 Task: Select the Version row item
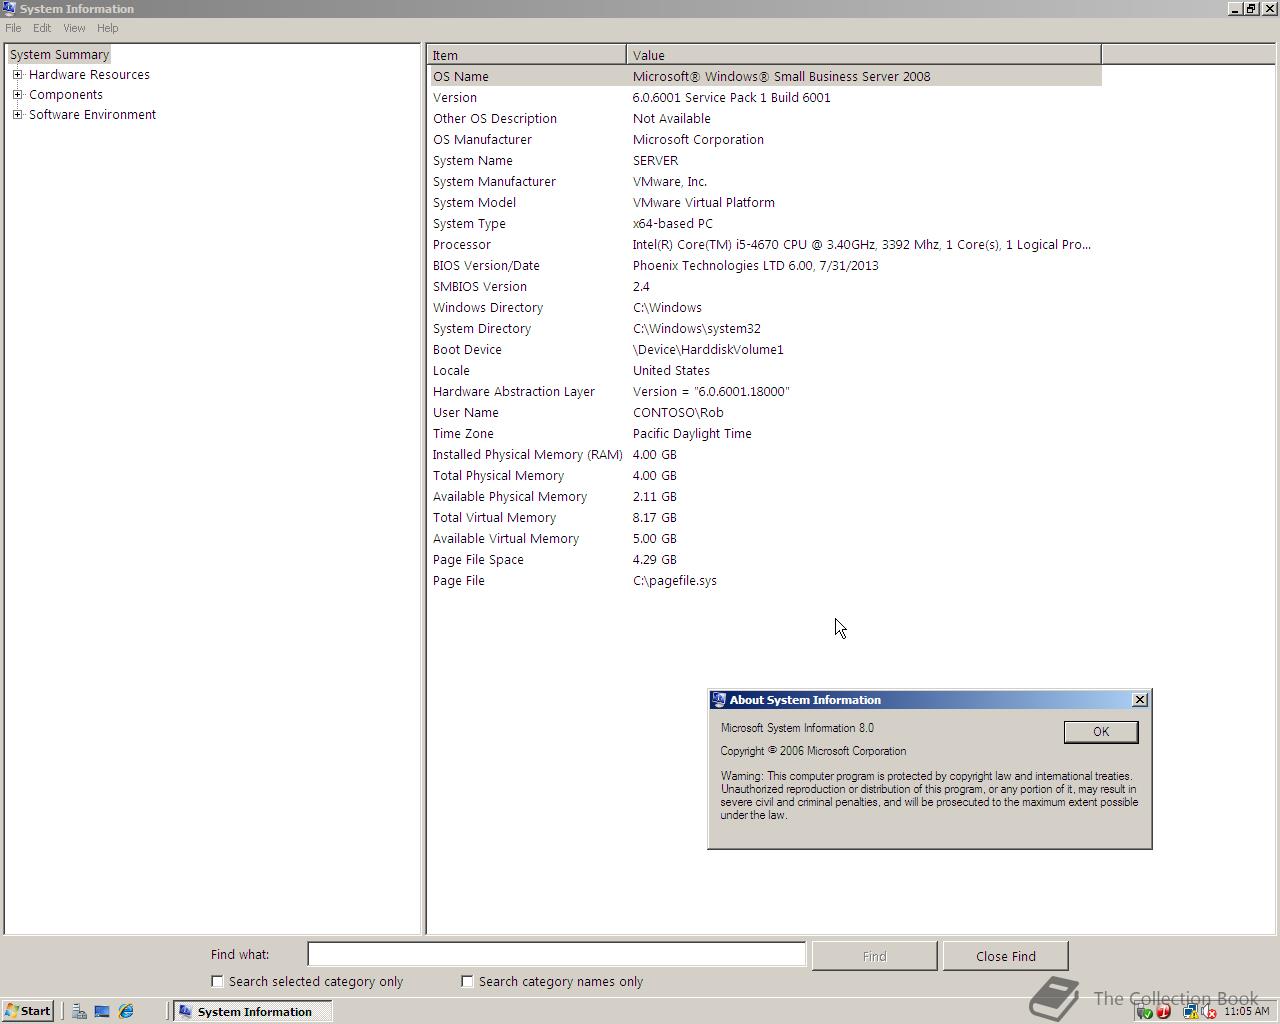(x=454, y=97)
